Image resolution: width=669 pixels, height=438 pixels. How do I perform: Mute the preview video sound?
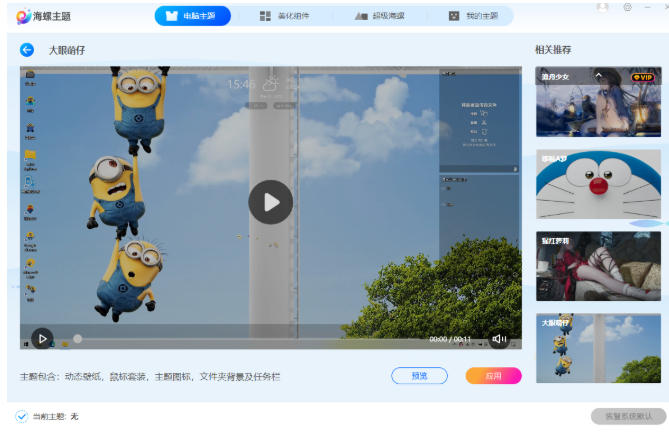[x=499, y=339]
